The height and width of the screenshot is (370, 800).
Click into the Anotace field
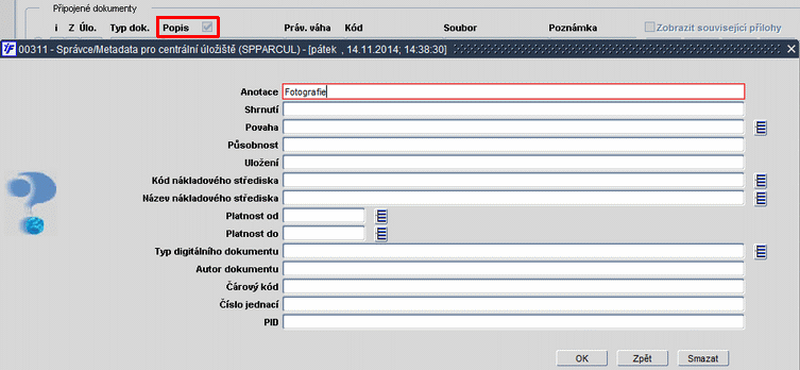point(513,92)
